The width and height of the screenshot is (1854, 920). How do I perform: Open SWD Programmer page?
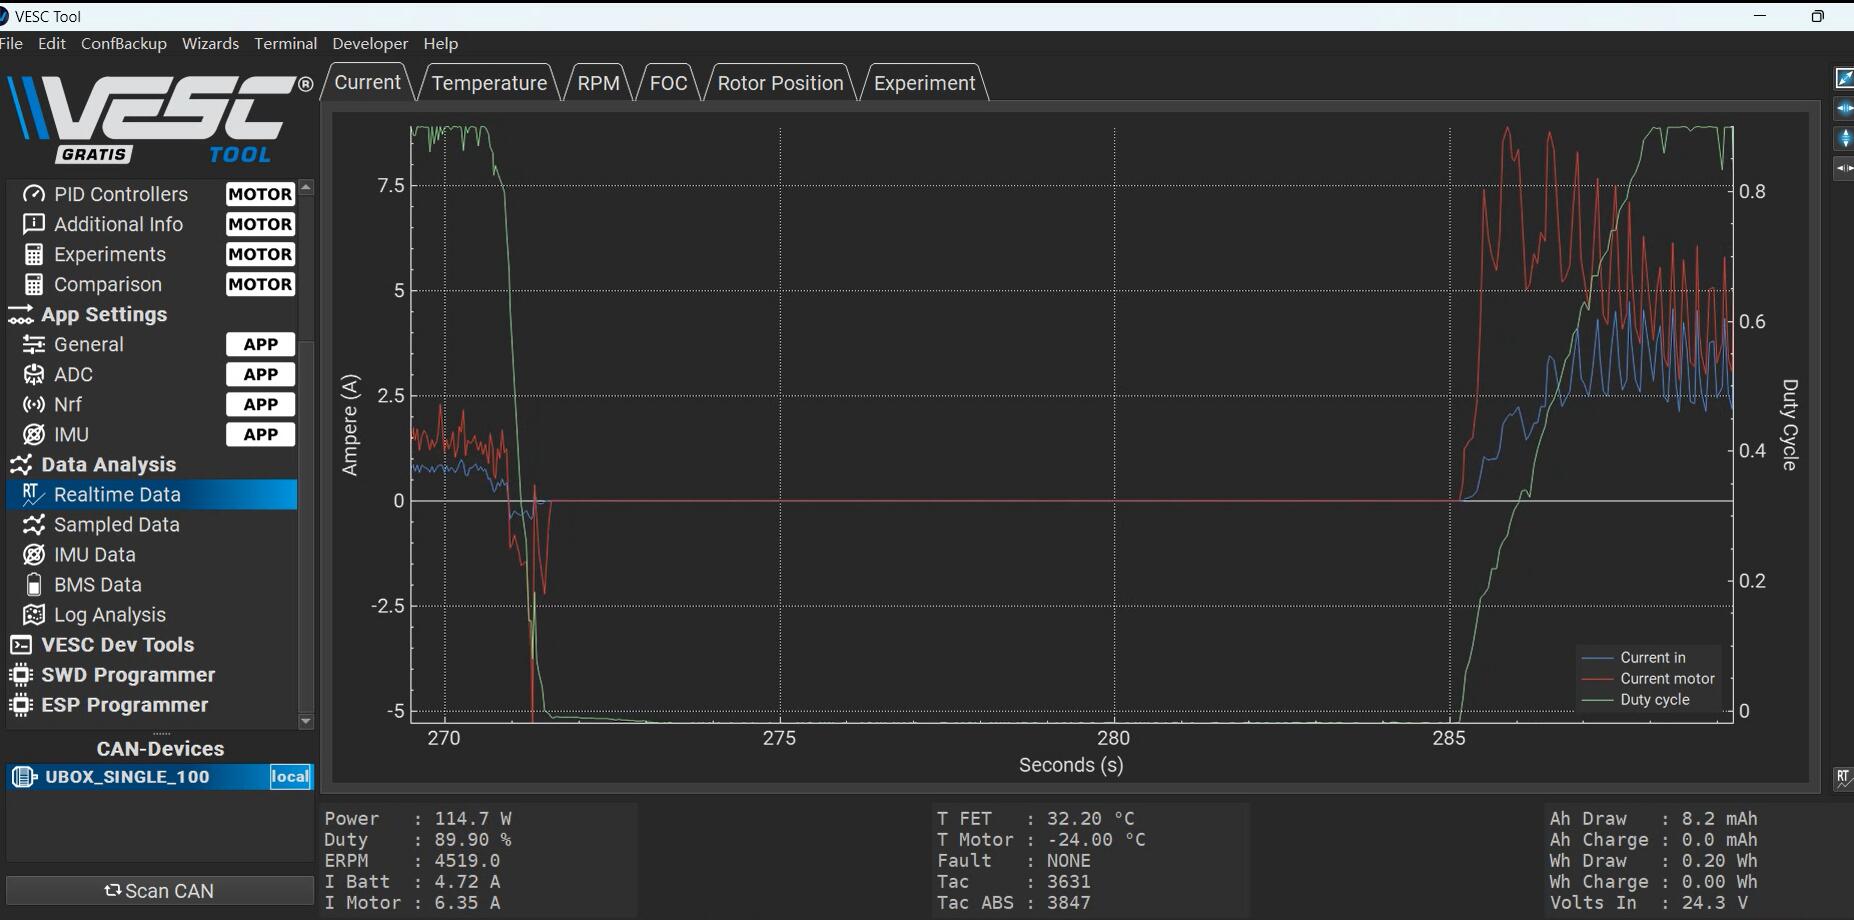click(x=152, y=674)
